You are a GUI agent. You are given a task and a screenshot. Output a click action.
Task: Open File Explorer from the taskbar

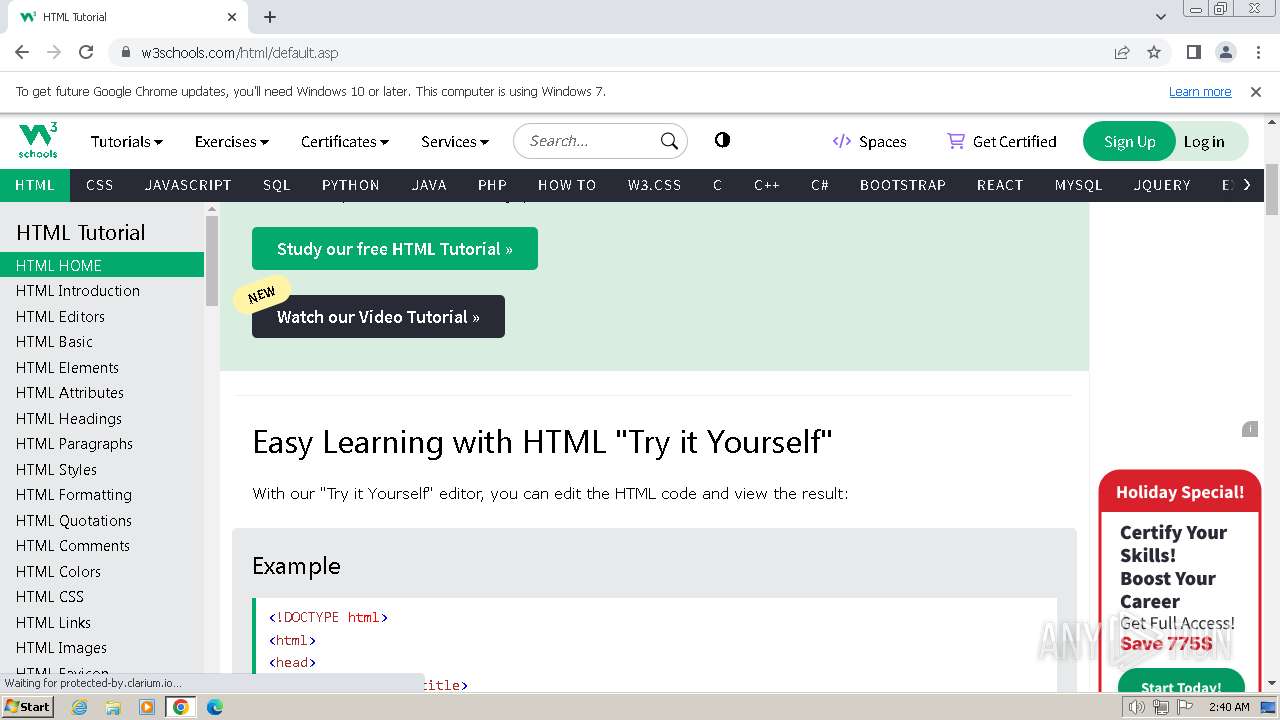[x=113, y=707]
